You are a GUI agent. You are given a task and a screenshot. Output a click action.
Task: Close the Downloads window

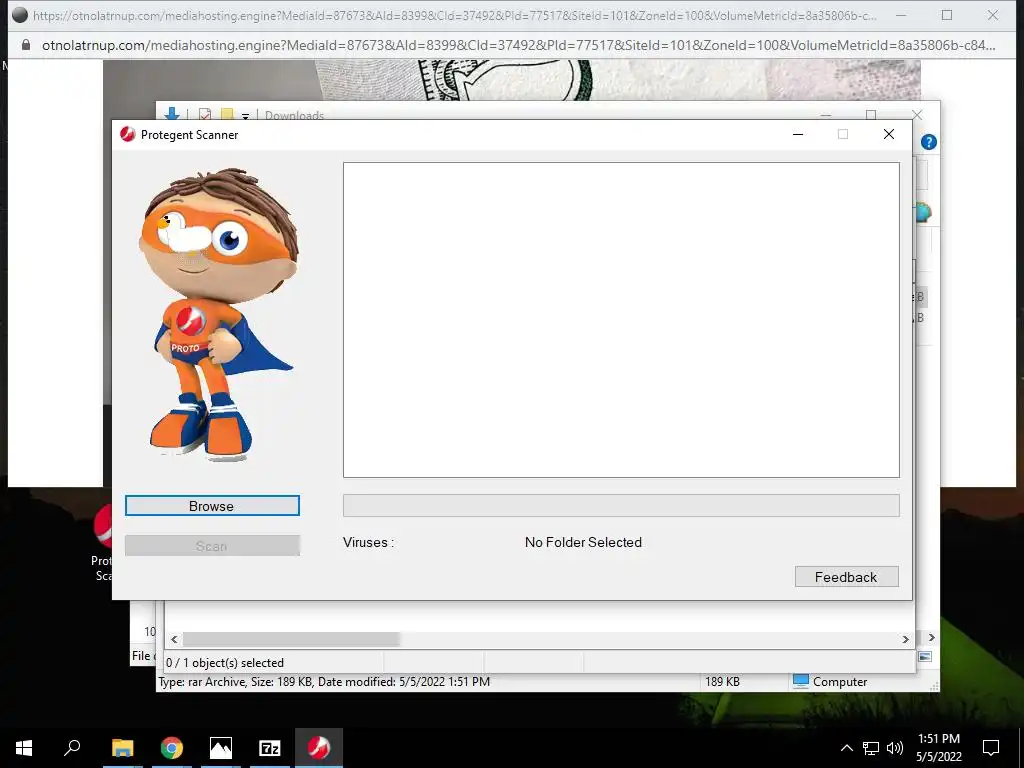[917, 115]
